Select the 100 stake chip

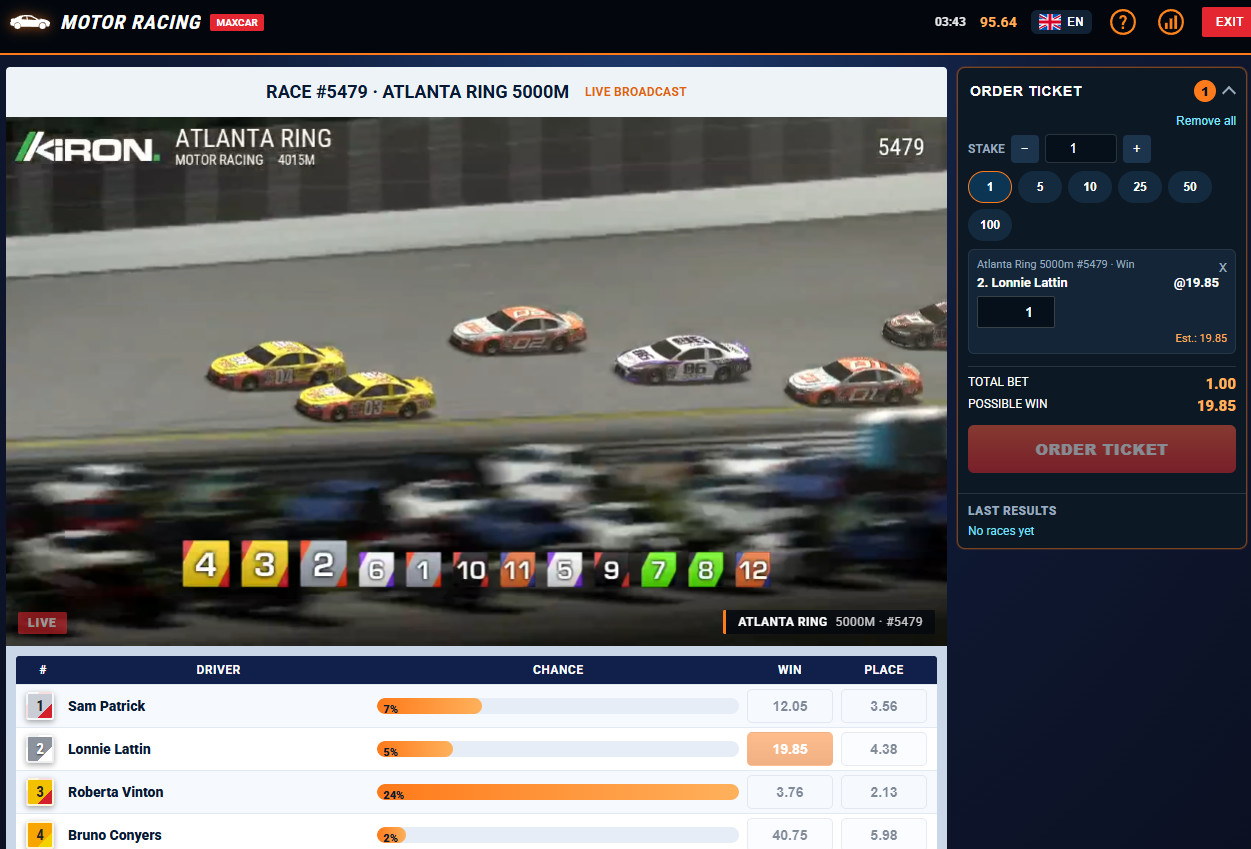[x=990, y=225]
